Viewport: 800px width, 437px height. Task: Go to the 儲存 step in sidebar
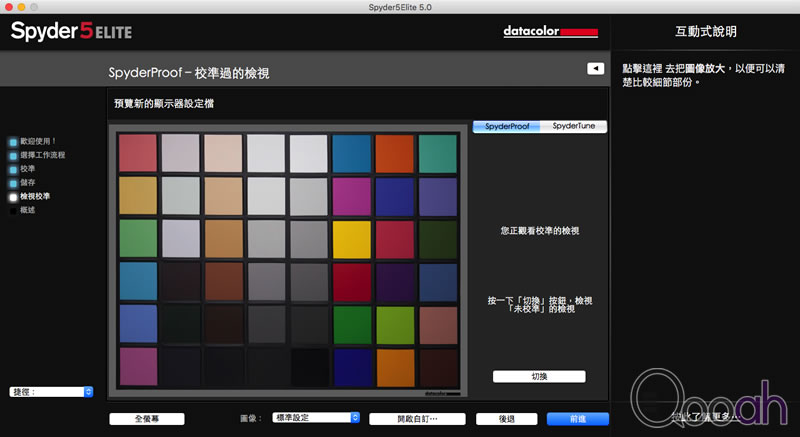tap(22, 183)
